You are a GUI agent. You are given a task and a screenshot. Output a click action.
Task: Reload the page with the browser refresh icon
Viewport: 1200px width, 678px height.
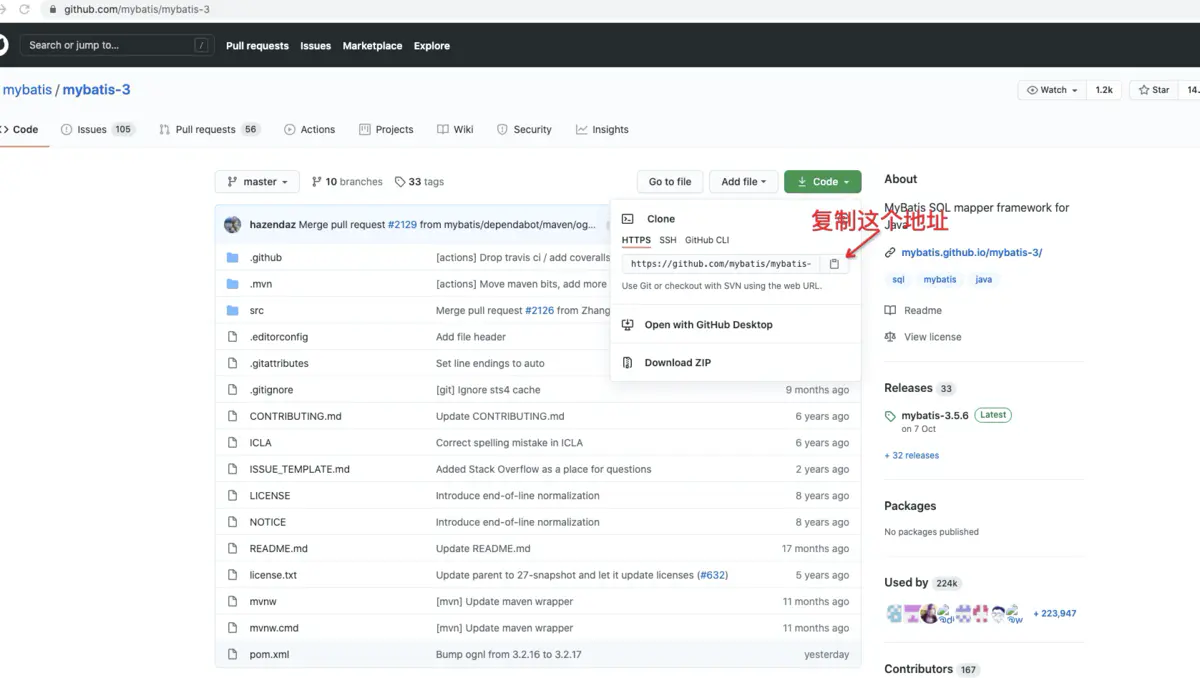pos(25,9)
